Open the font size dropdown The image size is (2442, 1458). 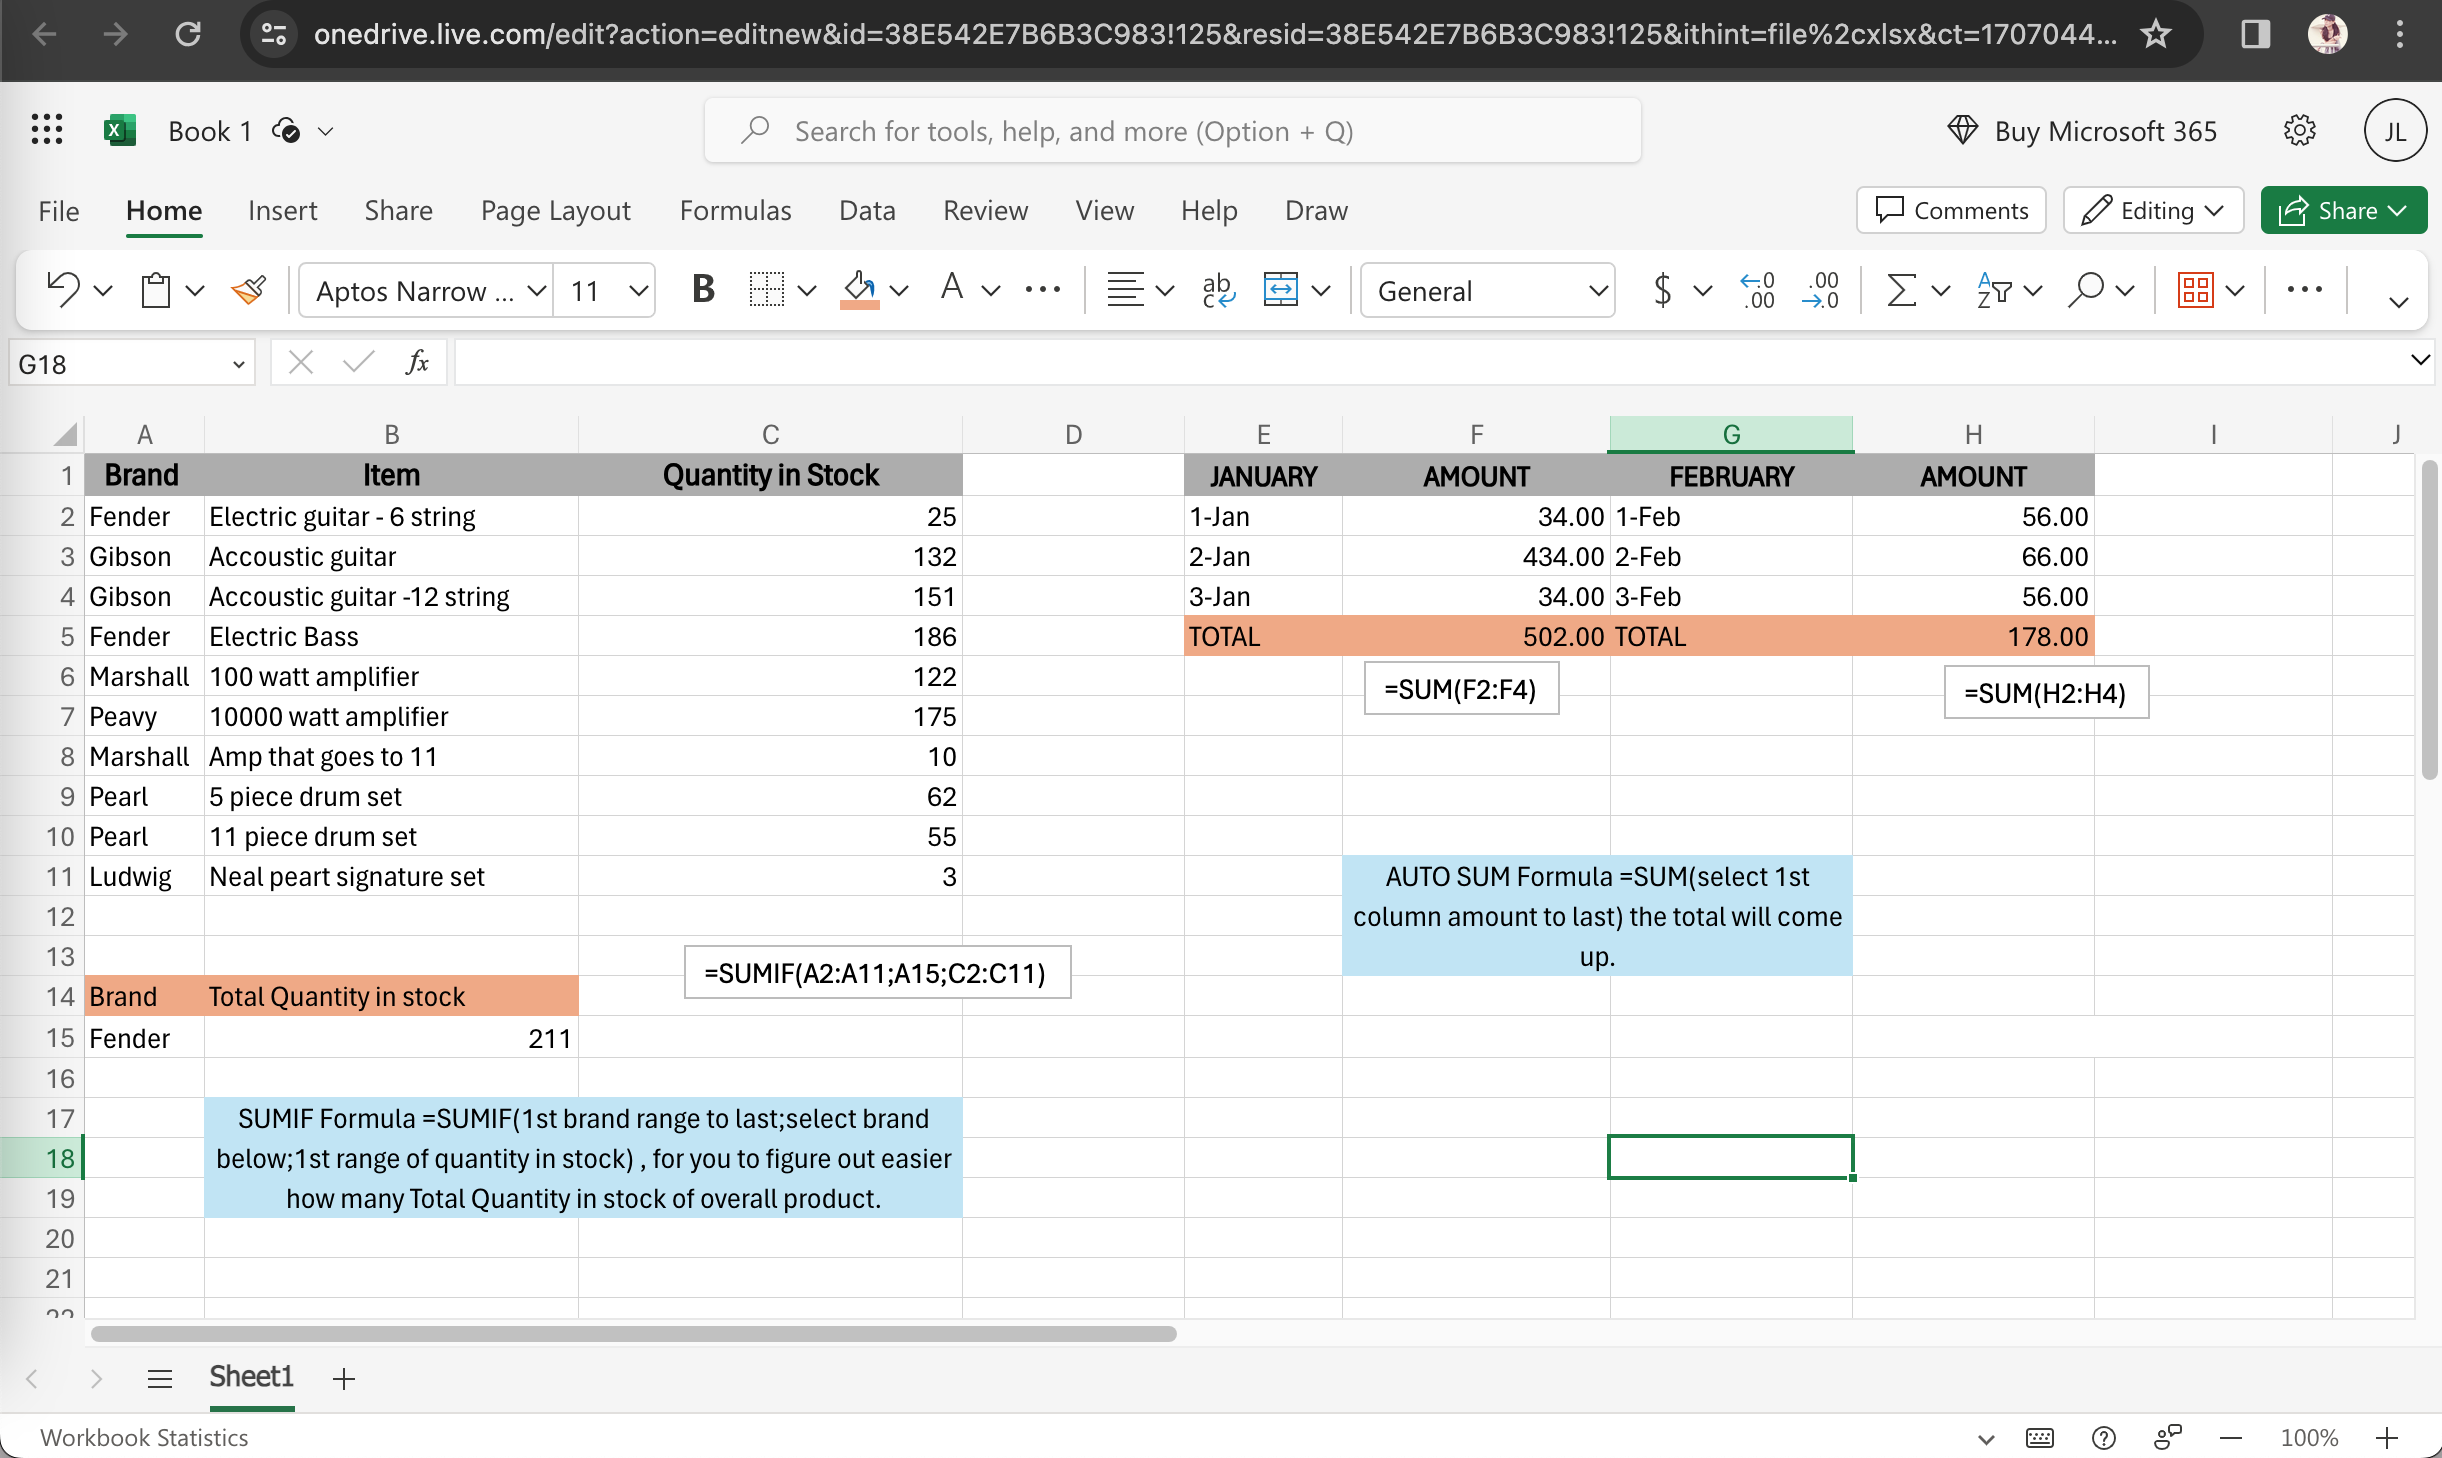pyautogui.click(x=638, y=291)
